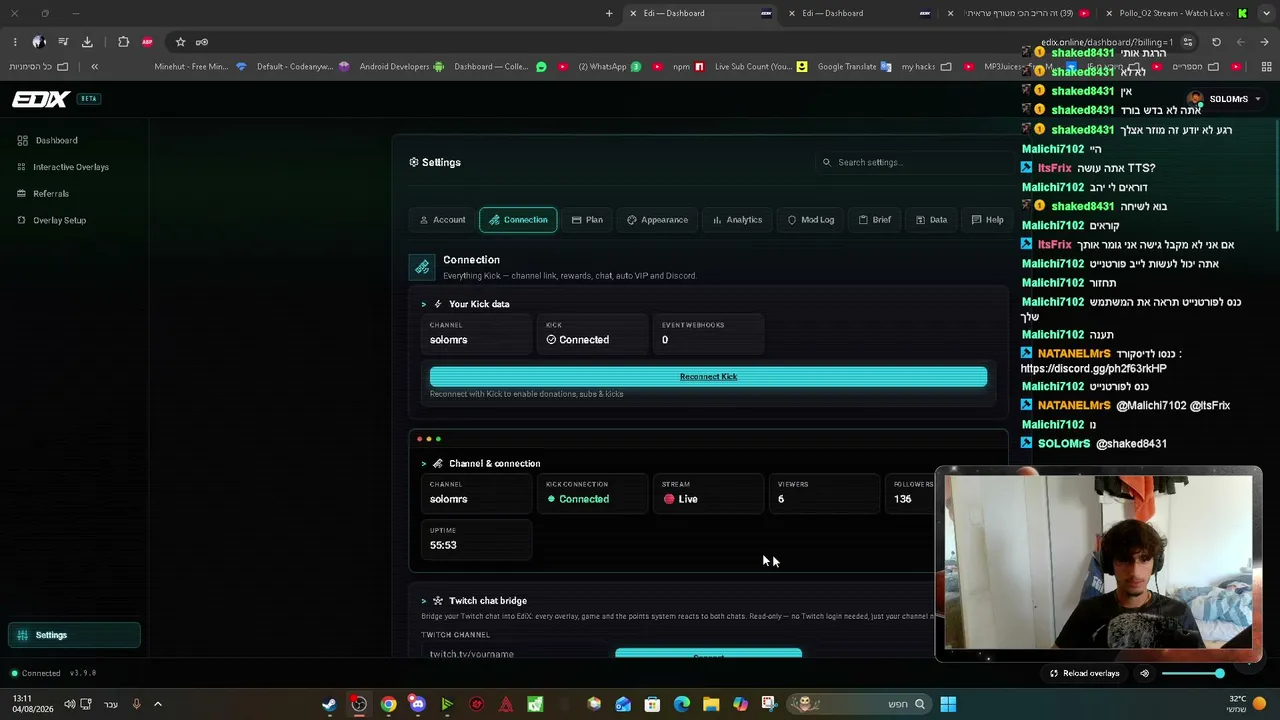Select the Connection settings tab
The height and width of the screenshot is (720, 1280).
pos(518,220)
